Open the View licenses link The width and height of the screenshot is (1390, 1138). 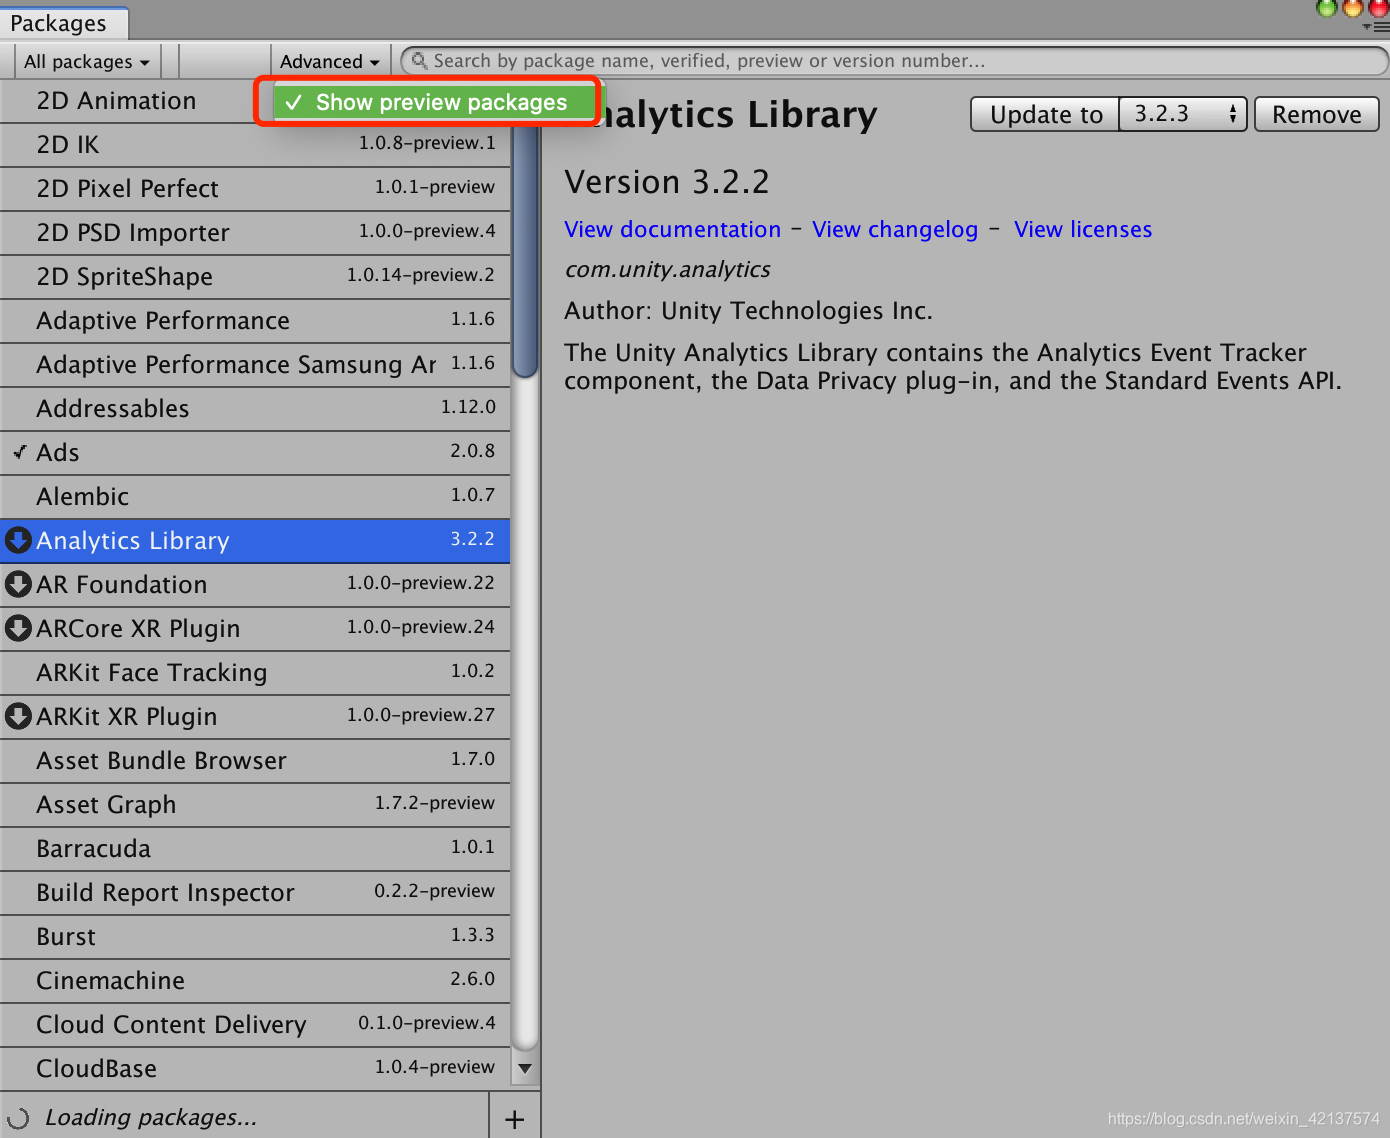pyautogui.click(x=1083, y=229)
